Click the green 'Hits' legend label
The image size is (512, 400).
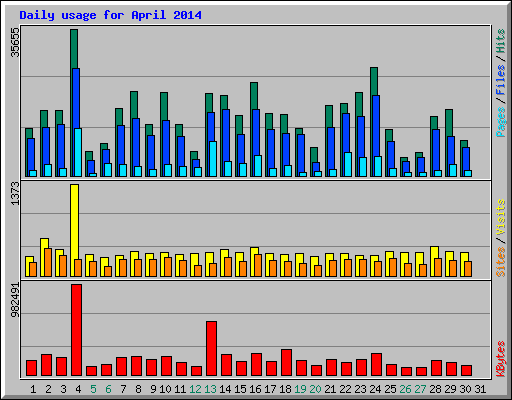(x=501, y=41)
